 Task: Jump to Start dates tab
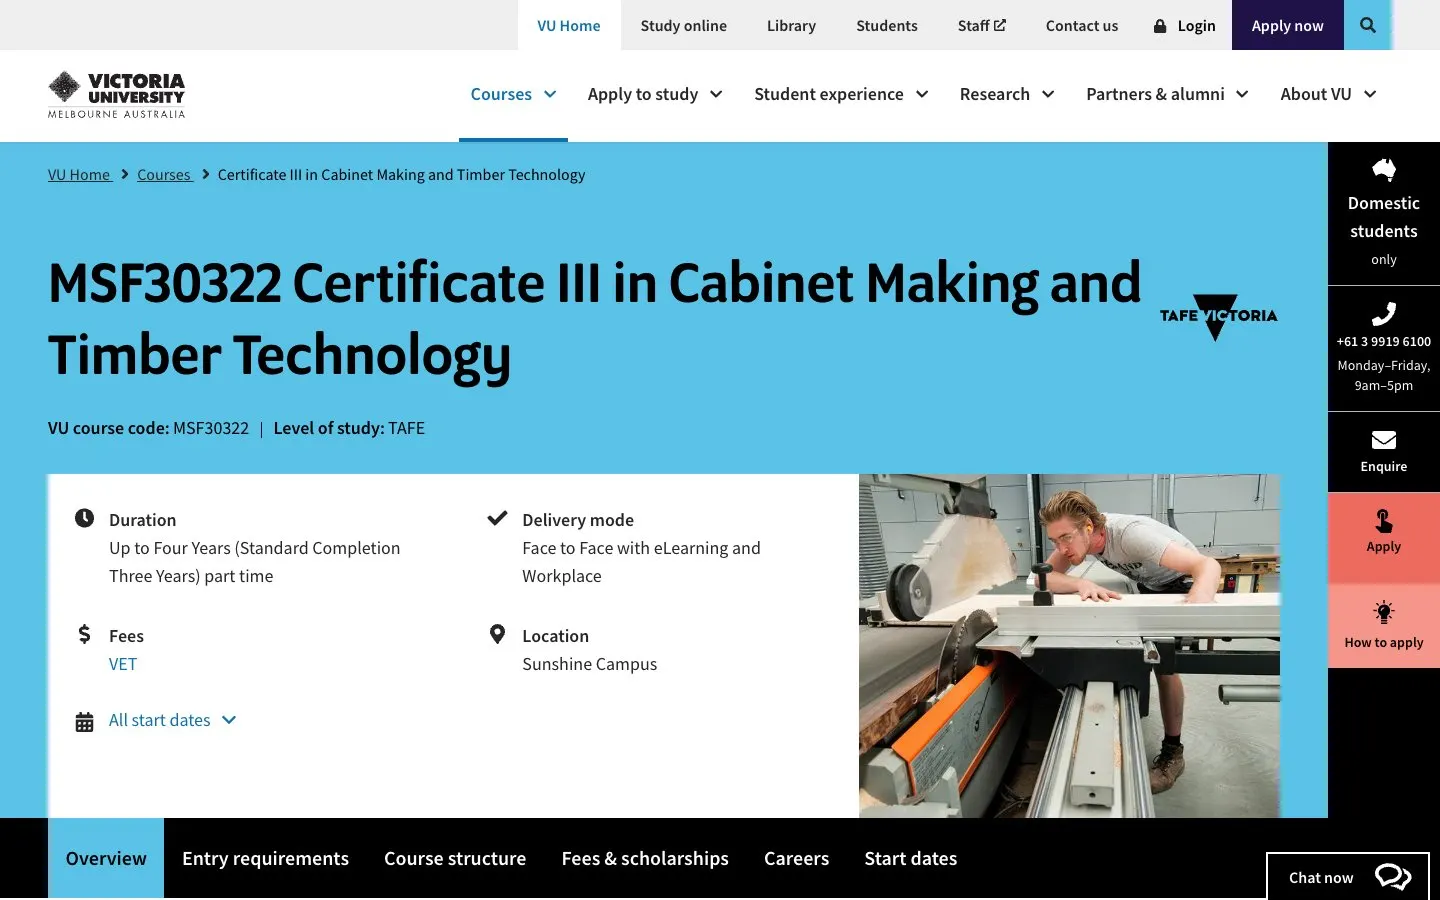tap(911, 858)
